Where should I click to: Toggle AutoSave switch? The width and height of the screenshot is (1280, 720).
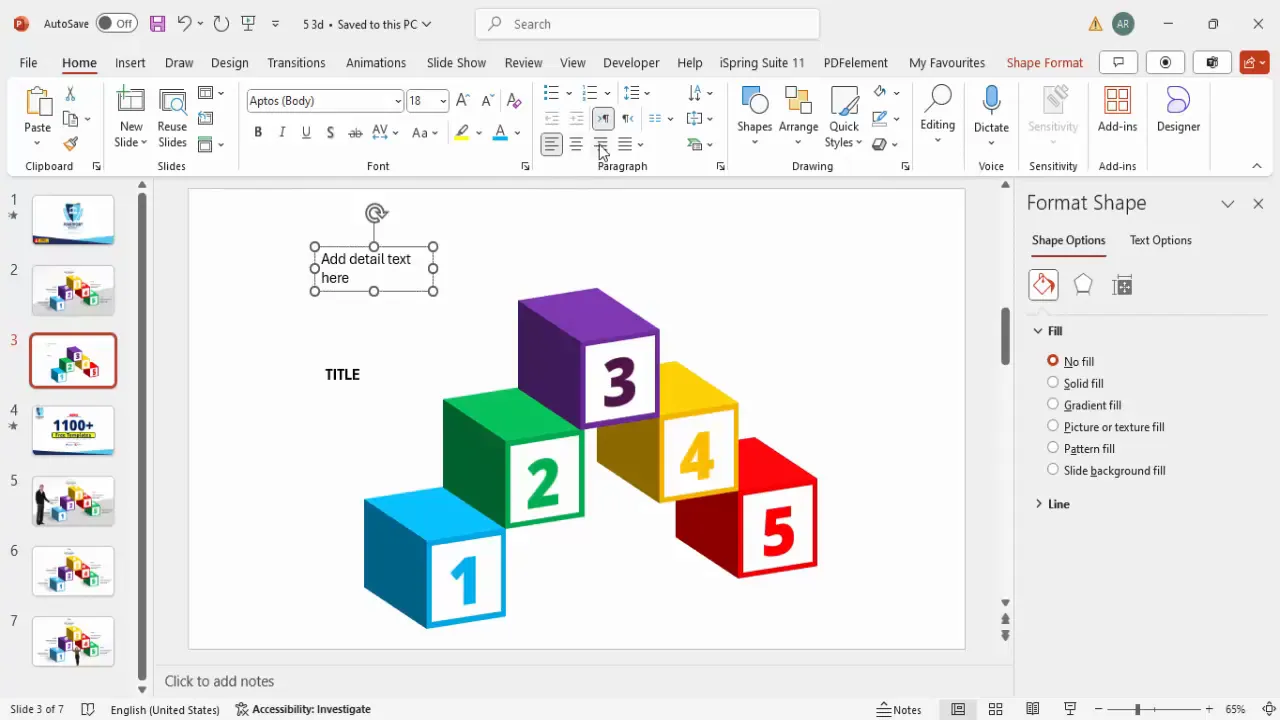point(117,23)
